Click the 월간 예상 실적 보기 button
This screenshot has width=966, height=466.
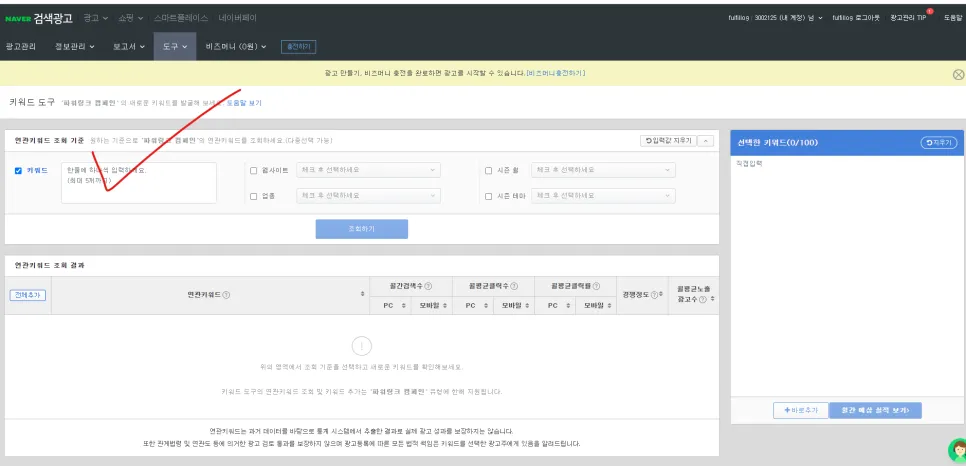(875, 411)
